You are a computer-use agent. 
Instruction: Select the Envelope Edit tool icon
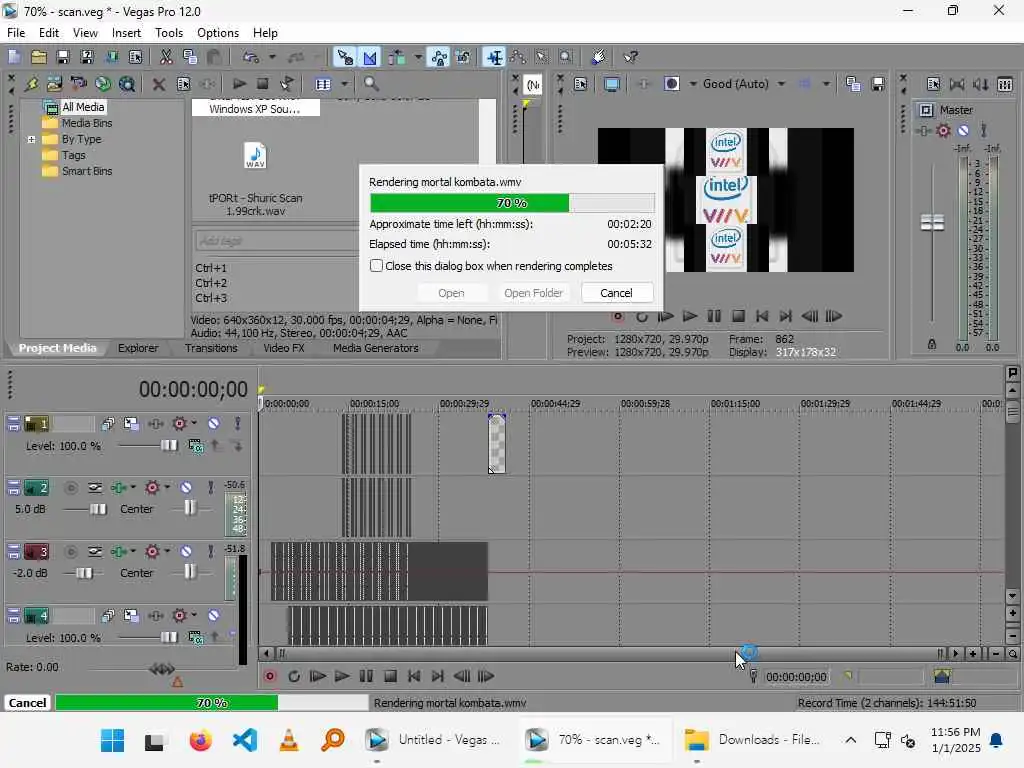tap(518, 57)
